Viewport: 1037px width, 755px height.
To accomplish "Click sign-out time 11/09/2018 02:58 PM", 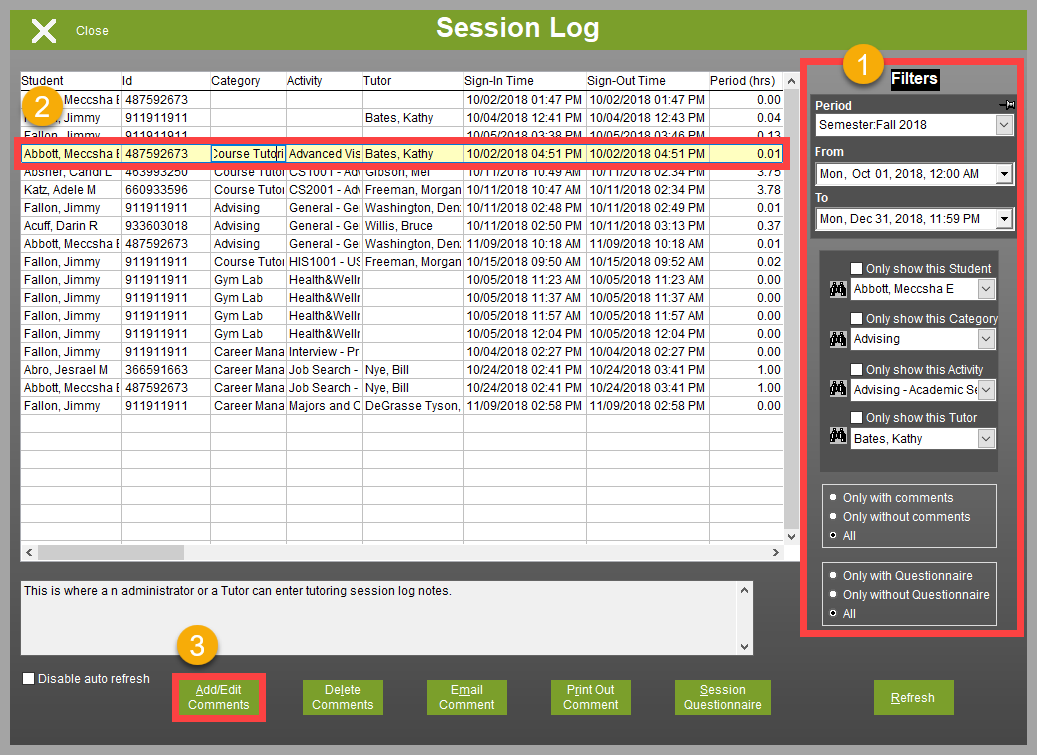I will click(x=647, y=406).
